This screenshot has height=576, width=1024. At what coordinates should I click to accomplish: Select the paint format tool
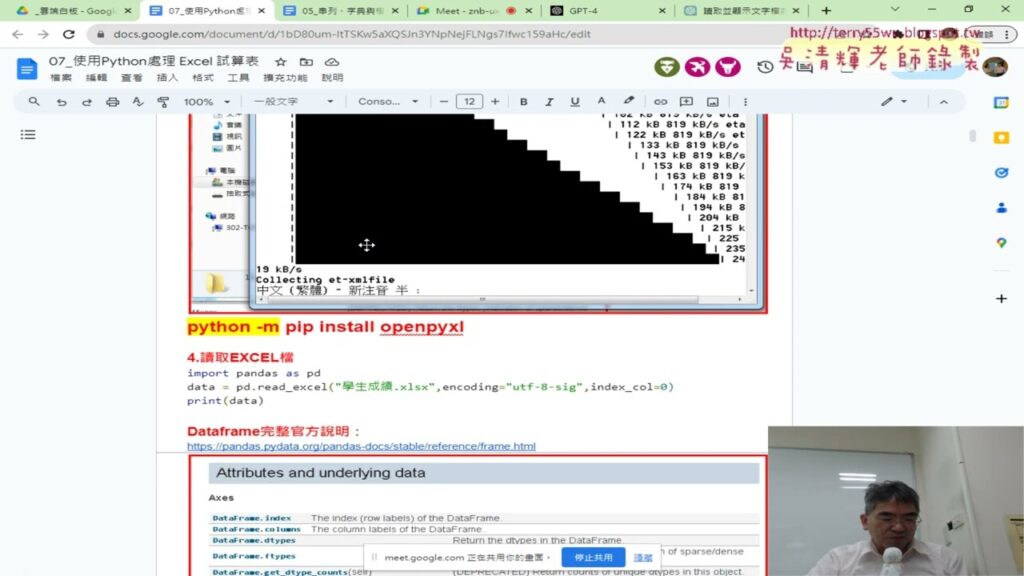coord(162,101)
